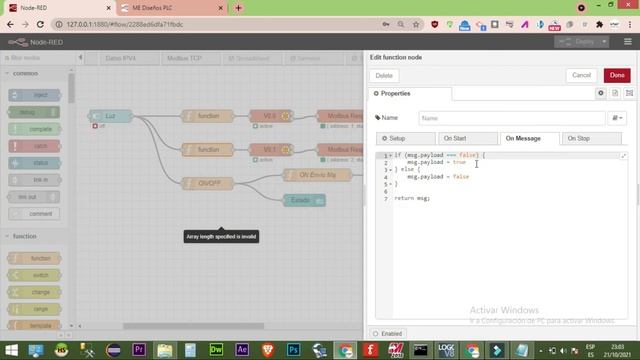Viewport: 640px width, 360px height.
Task: Pick the complete node in palette
Action: coord(34,129)
